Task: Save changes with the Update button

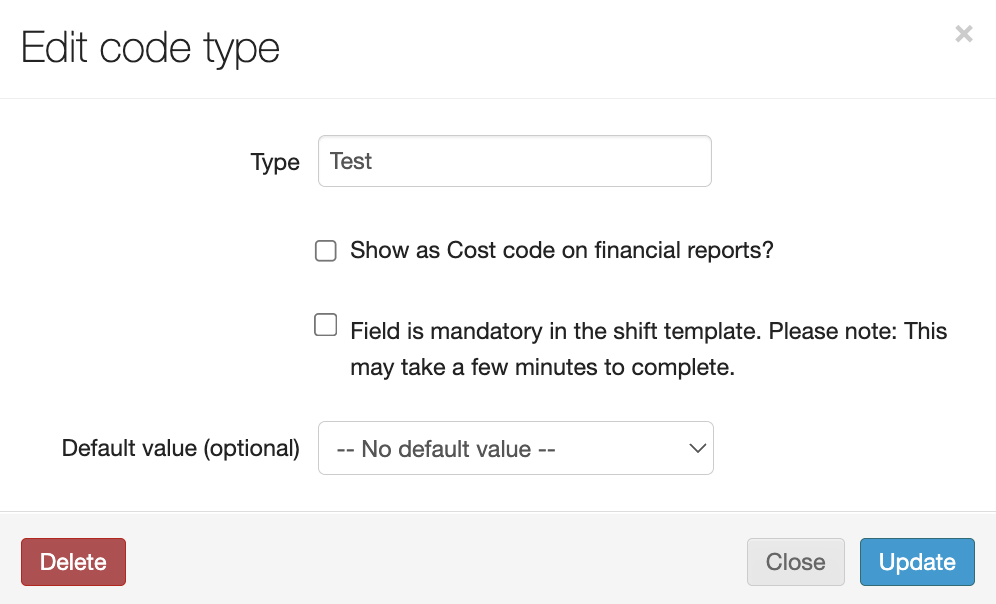Action: [916, 562]
